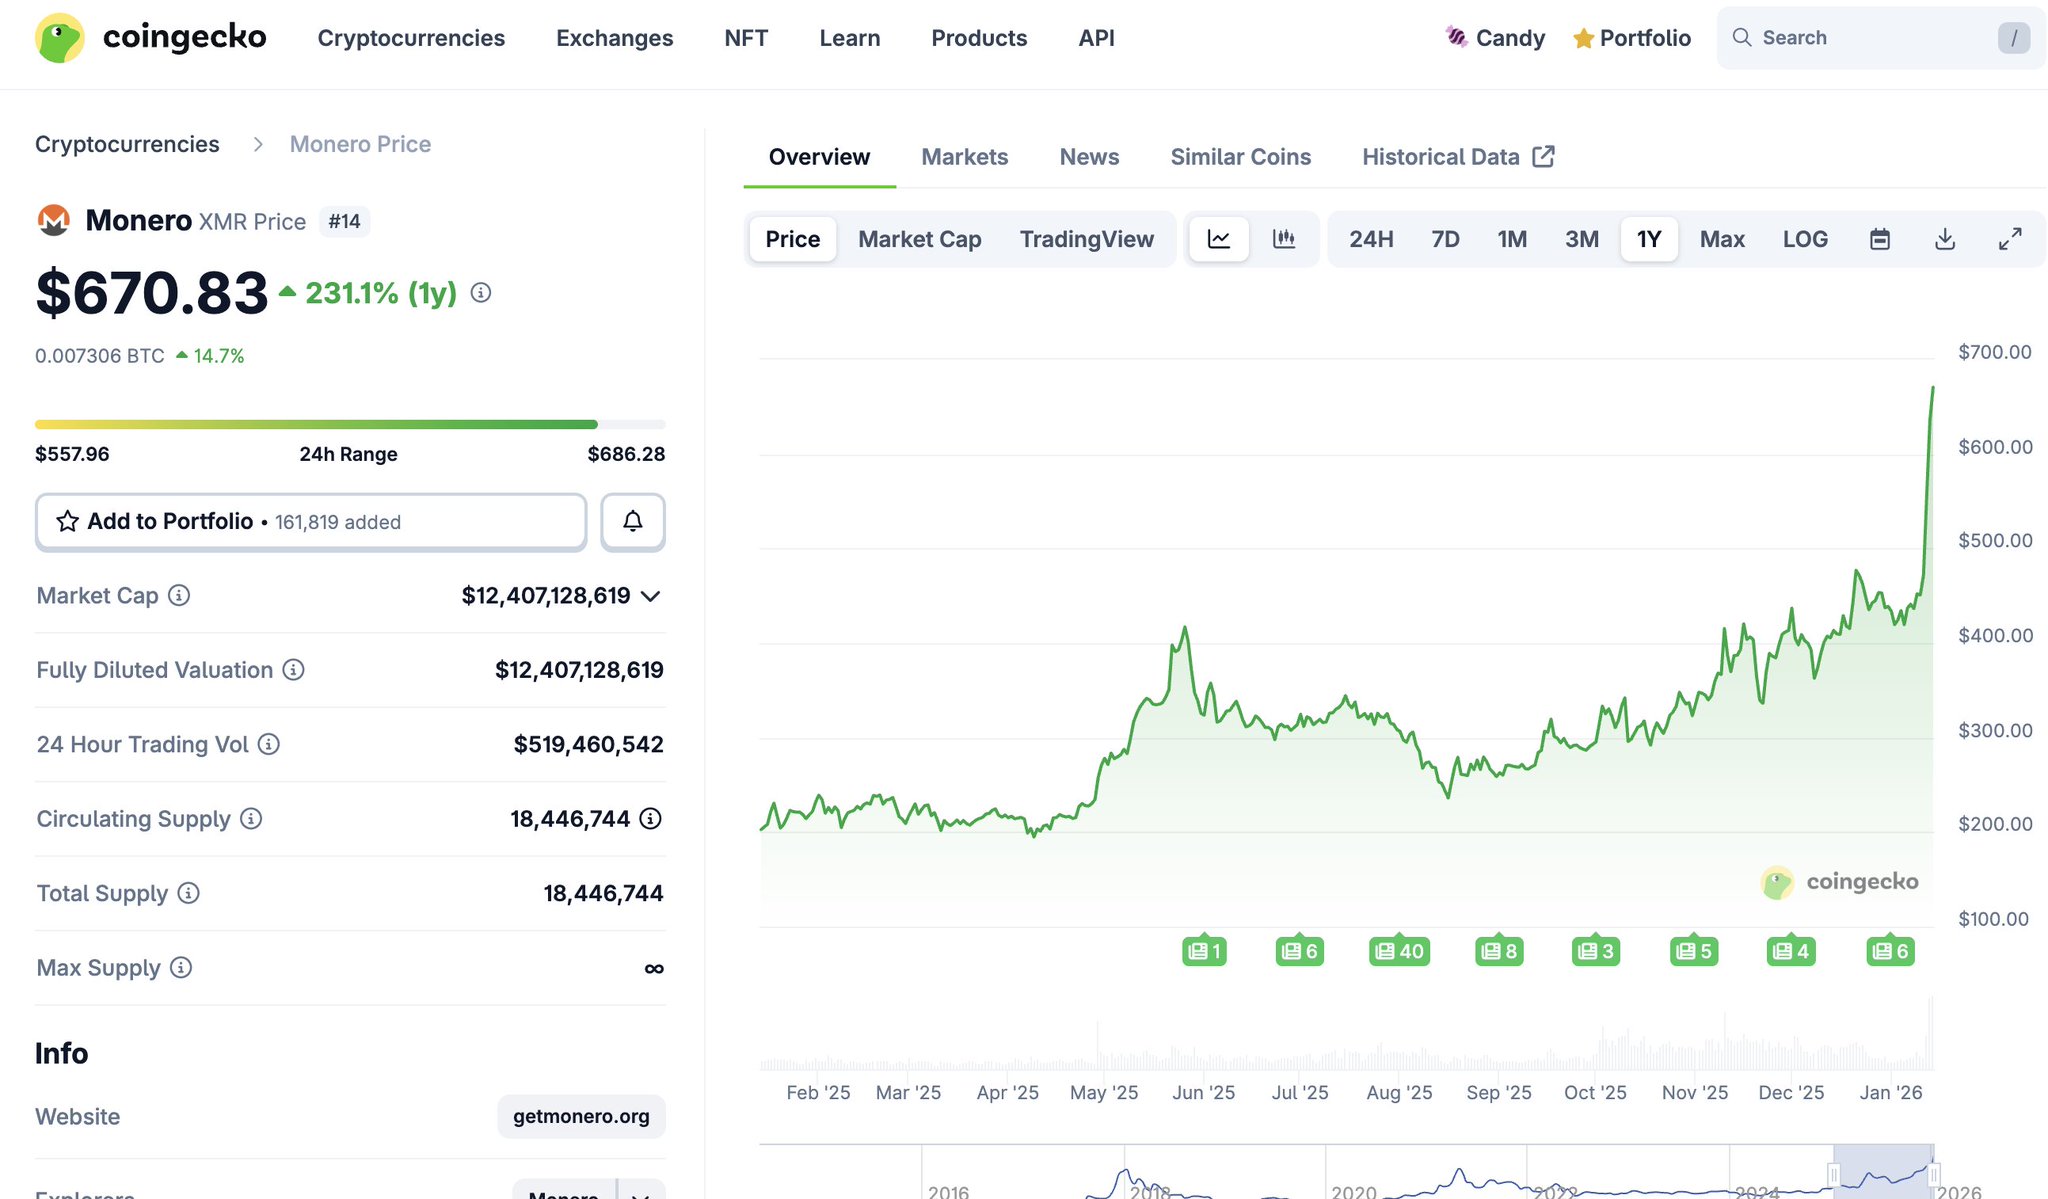2048x1199 pixels.
Task: Open the Similar Coins tab
Action: point(1240,157)
